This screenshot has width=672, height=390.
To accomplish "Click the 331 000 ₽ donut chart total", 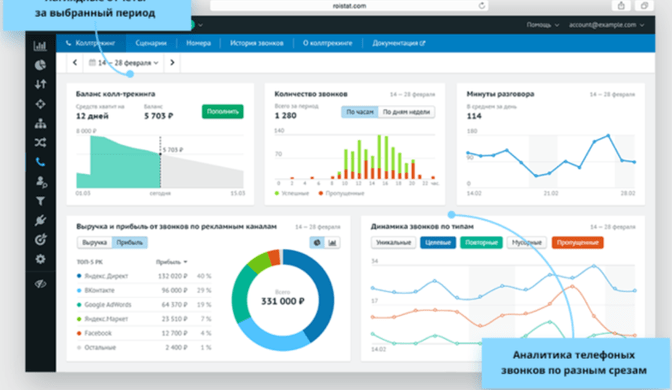I will (x=283, y=301).
